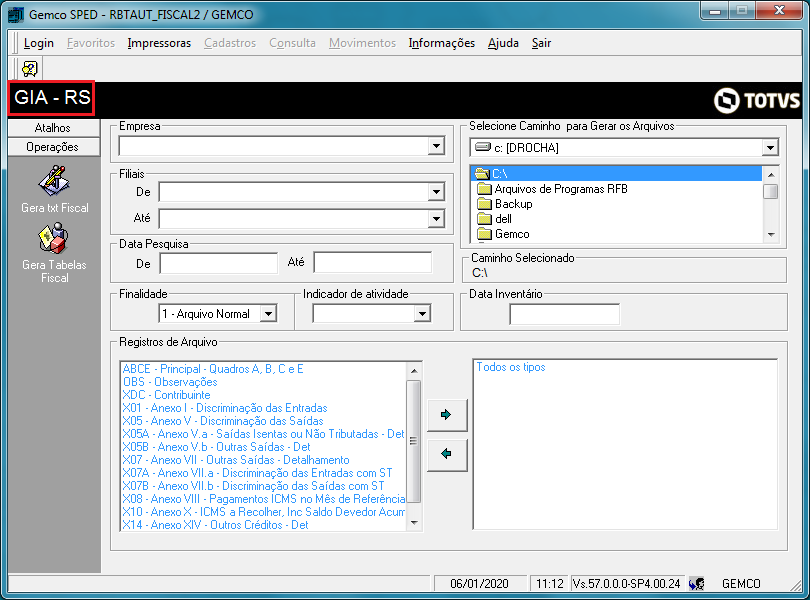Screen dimensions: 810x601
Task: Click the right arrow to add a registro
Action: click(x=447, y=414)
